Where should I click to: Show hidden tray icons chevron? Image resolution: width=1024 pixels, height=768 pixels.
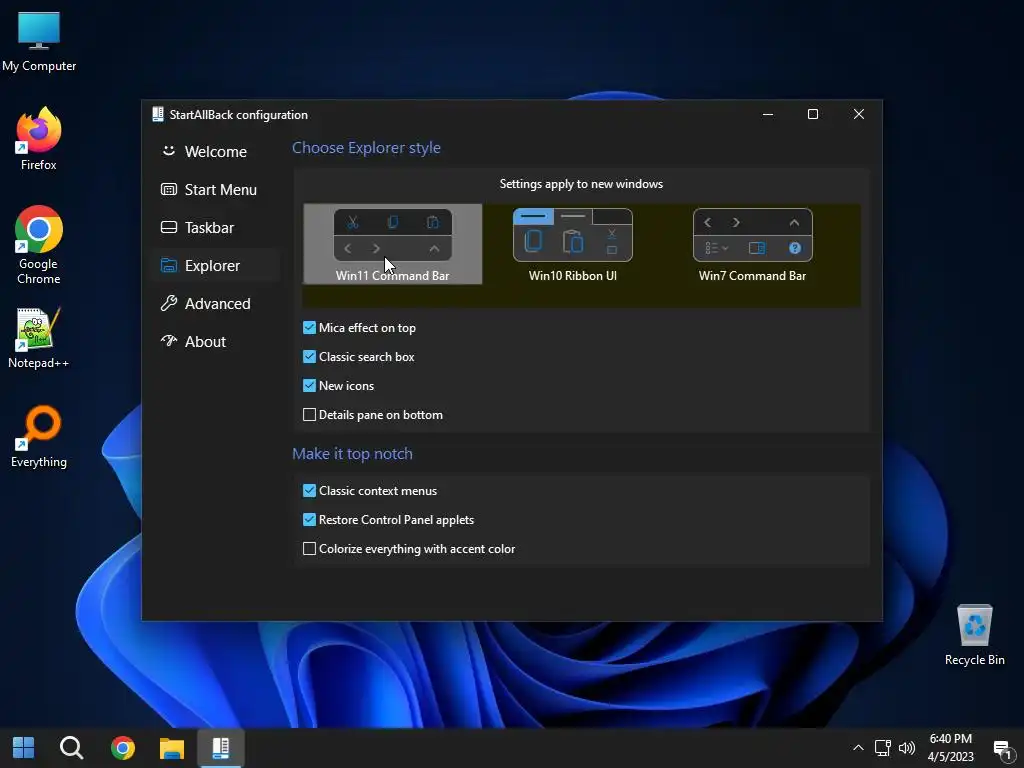point(858,748)
